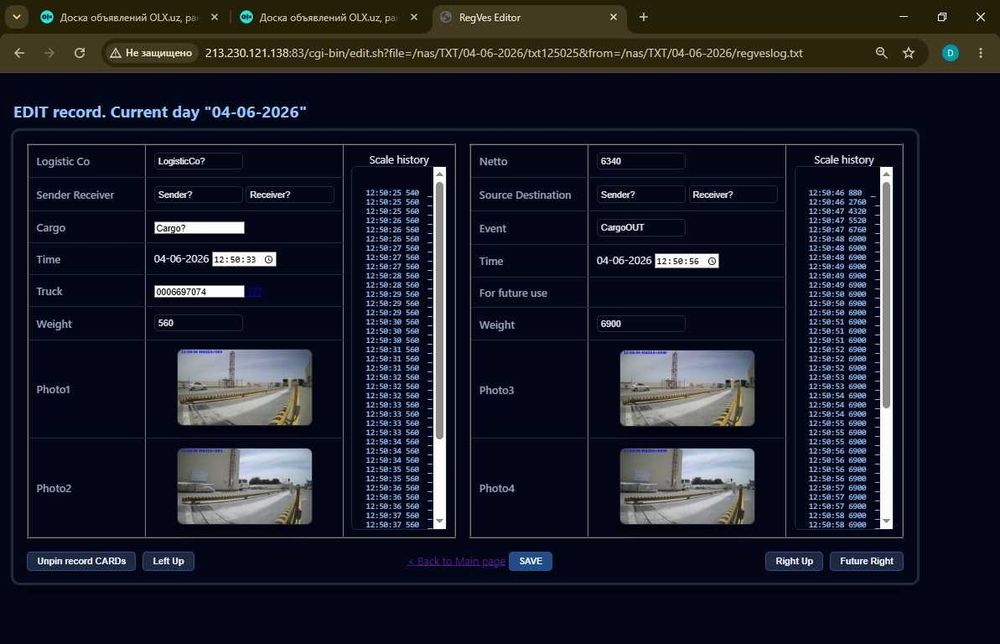Screen dimensions: 1000x644
Task: Click the right Scale history scrollbar thumb
Action: [886, 295]
